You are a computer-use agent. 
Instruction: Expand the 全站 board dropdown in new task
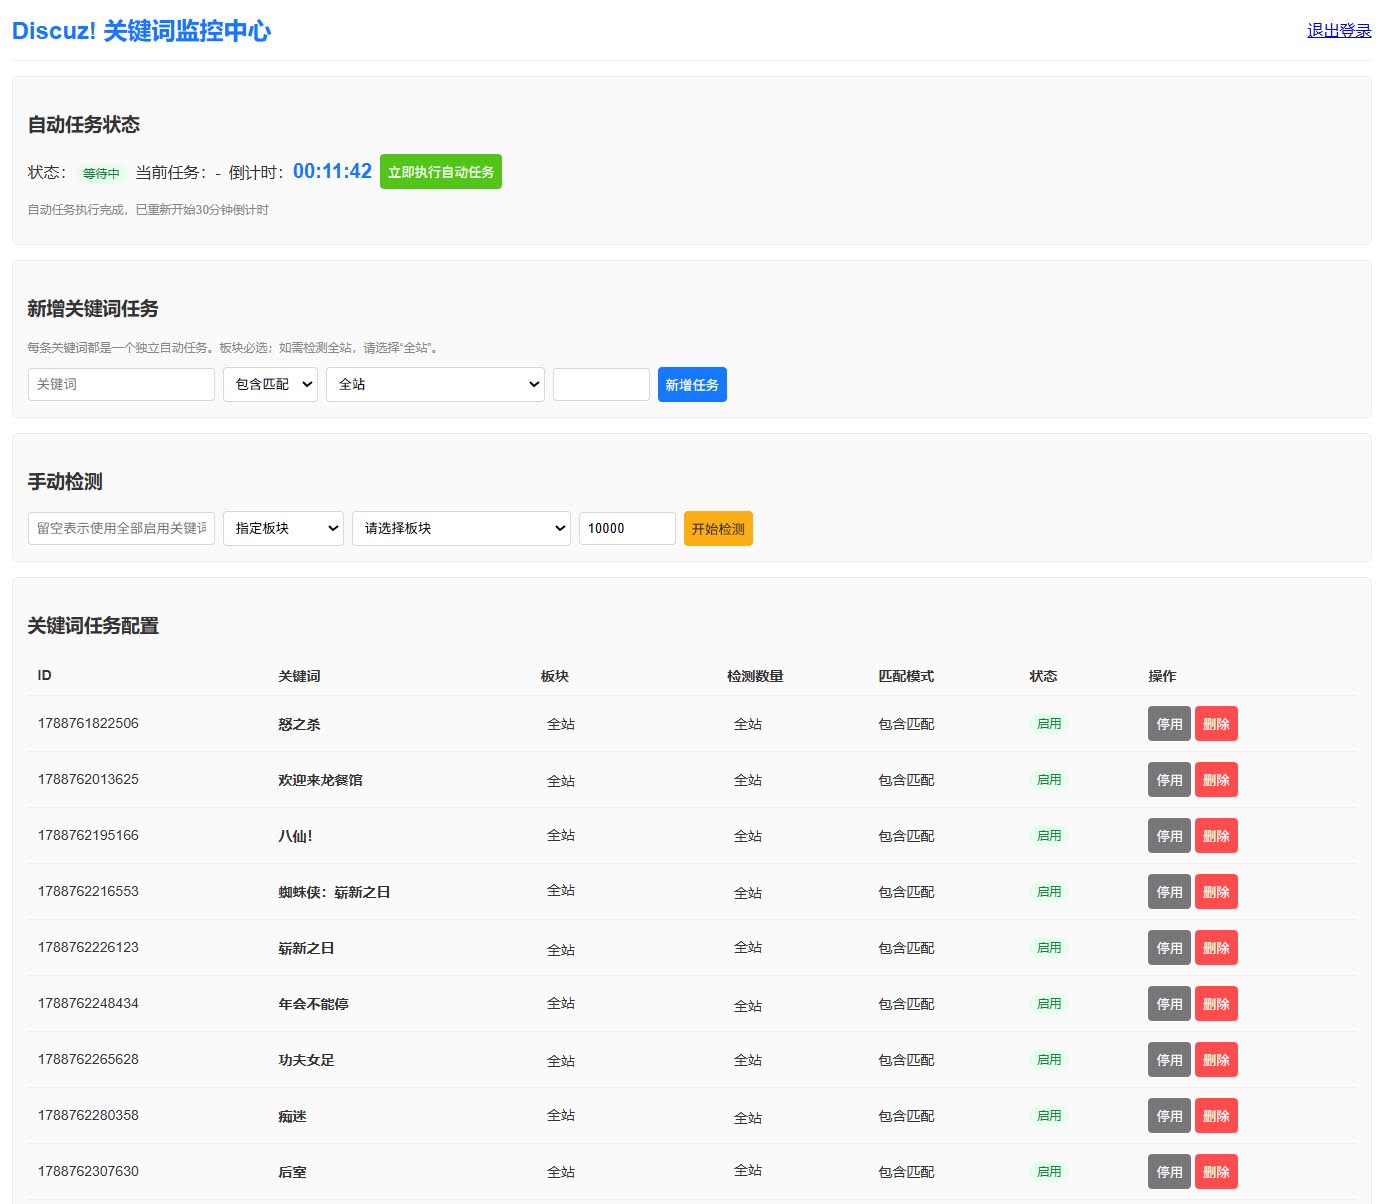(435, 385)
